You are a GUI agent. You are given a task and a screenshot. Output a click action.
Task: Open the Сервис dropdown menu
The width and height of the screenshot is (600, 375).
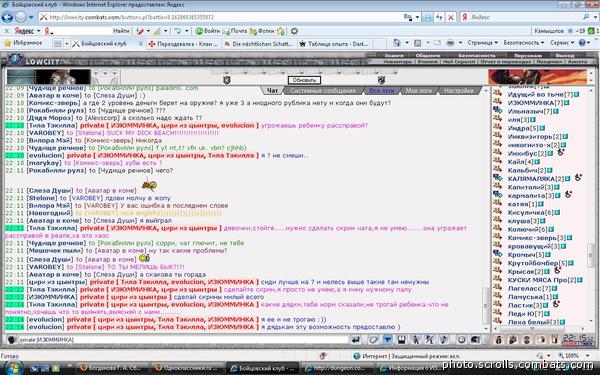pos(562,43)
